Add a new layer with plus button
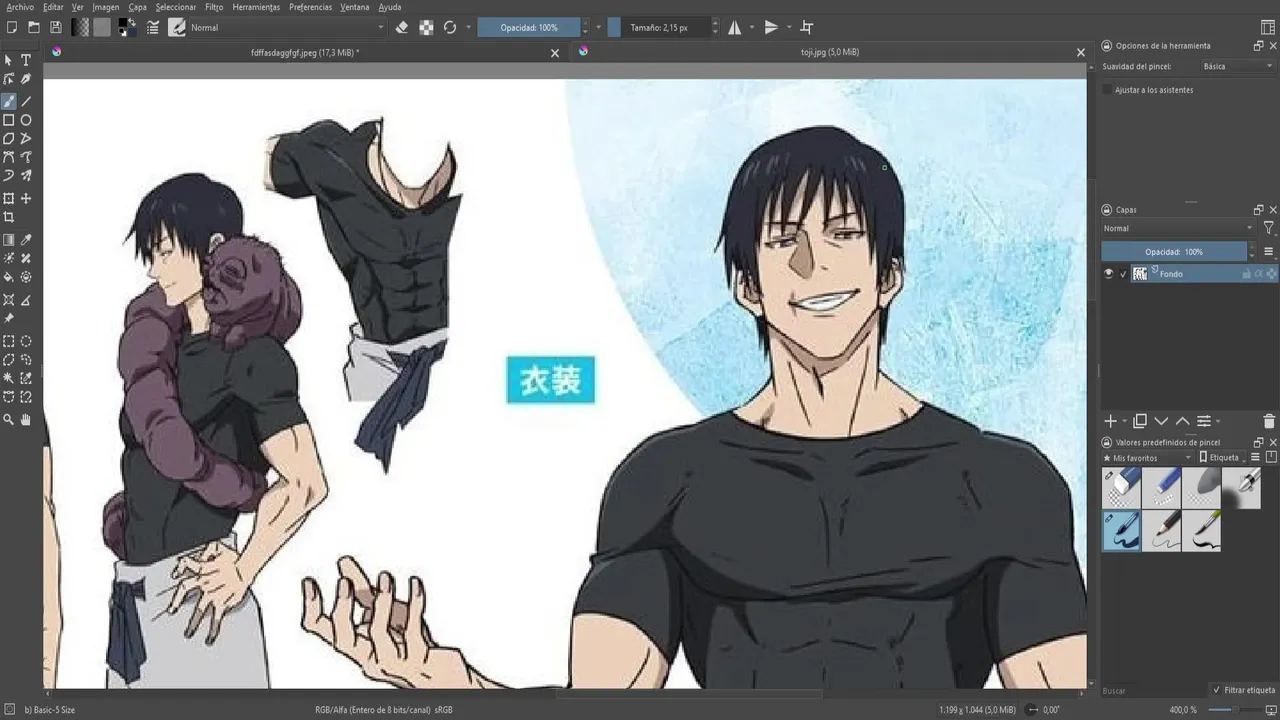The width and height of the screenshot is (1280, 720). (1109, 421)
